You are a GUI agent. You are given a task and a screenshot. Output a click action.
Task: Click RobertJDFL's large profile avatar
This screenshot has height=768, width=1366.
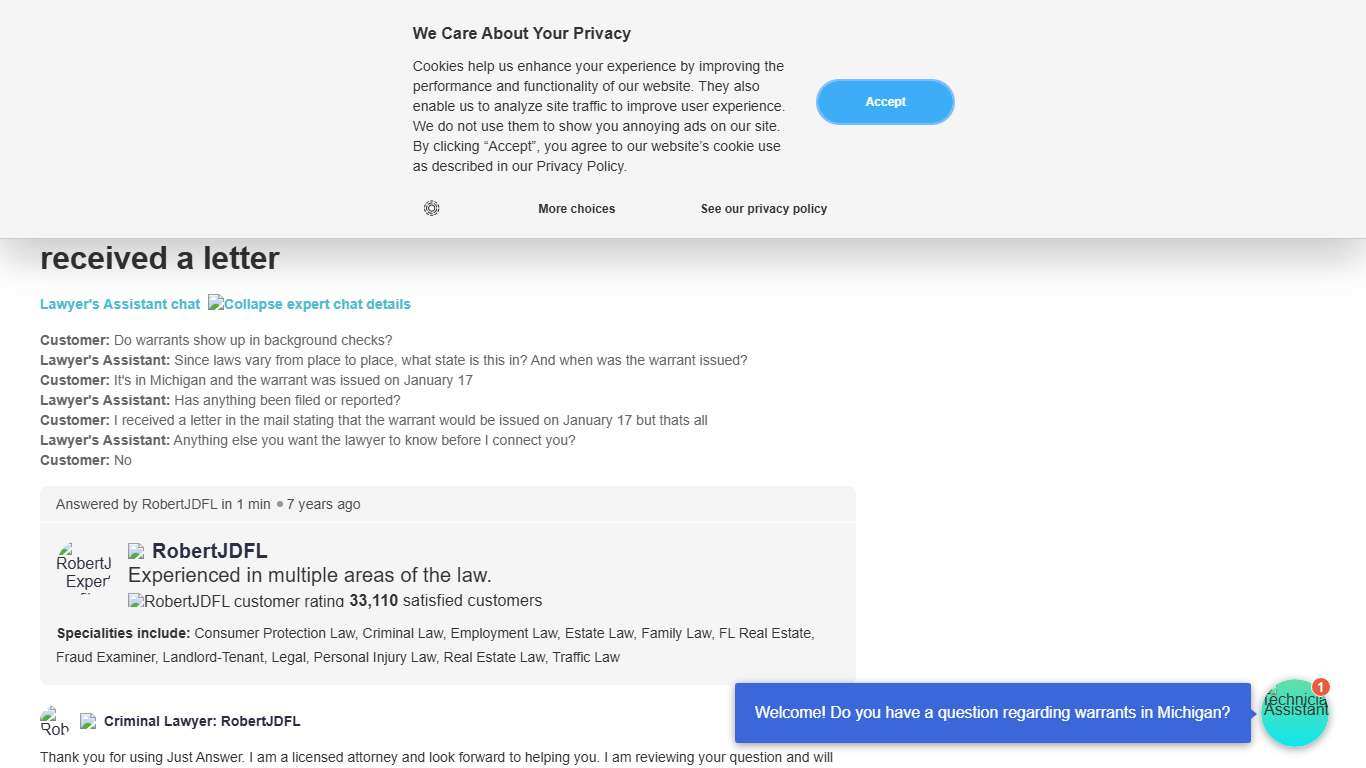[x=84, y=568]
